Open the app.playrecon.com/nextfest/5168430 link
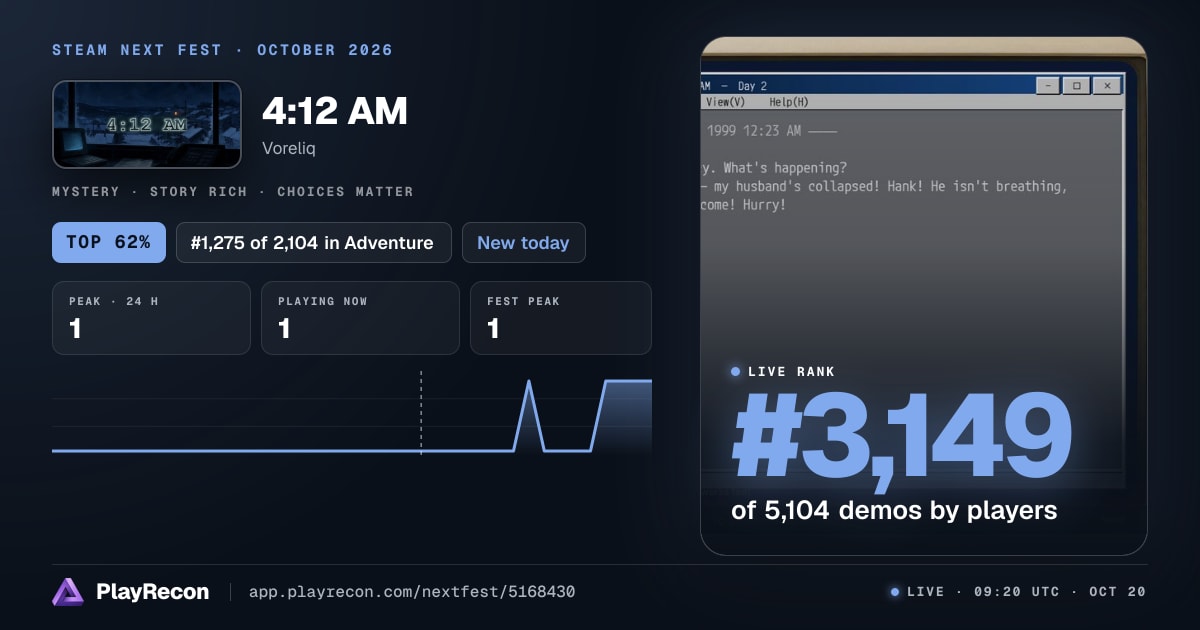Viewport: 1200px width, 630px height. click(x=413, y=592)
